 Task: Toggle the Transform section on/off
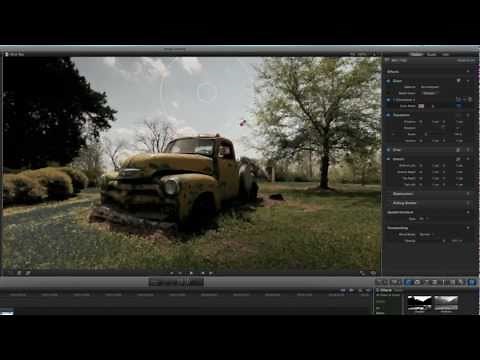click(x=388, y=115)
